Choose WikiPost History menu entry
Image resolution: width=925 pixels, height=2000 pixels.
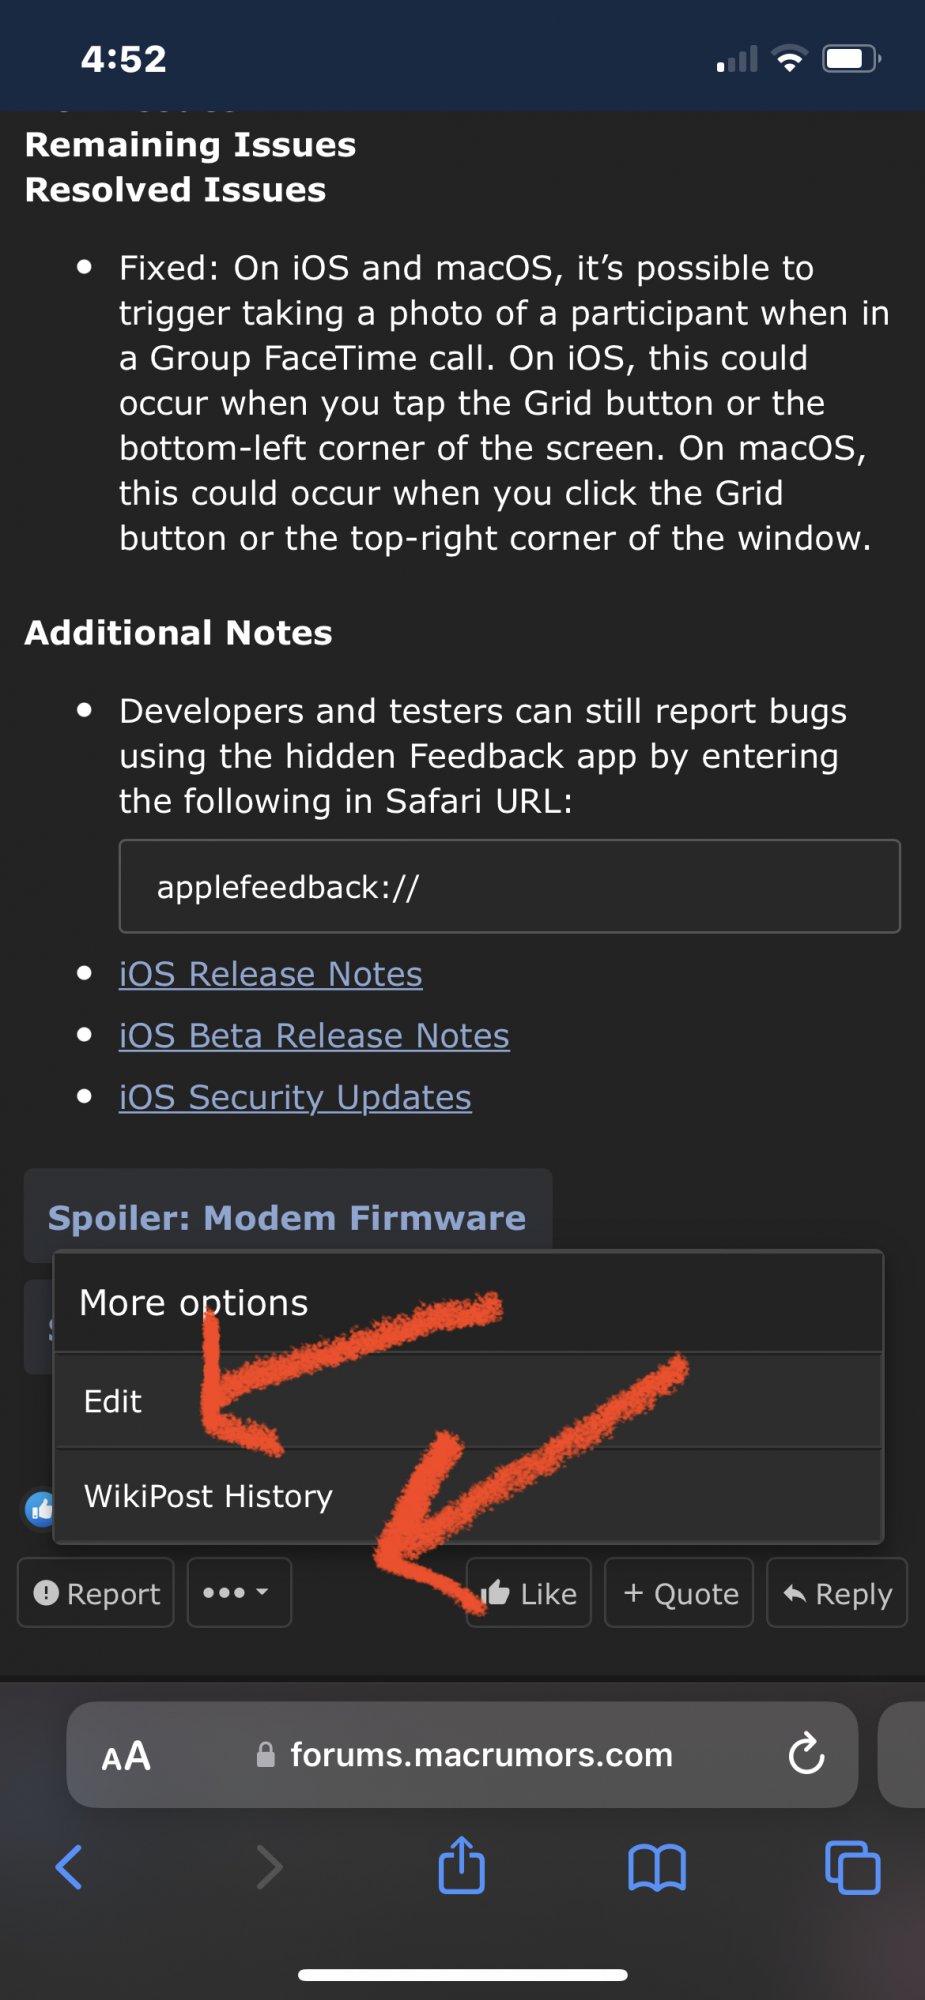[208, 1496]
